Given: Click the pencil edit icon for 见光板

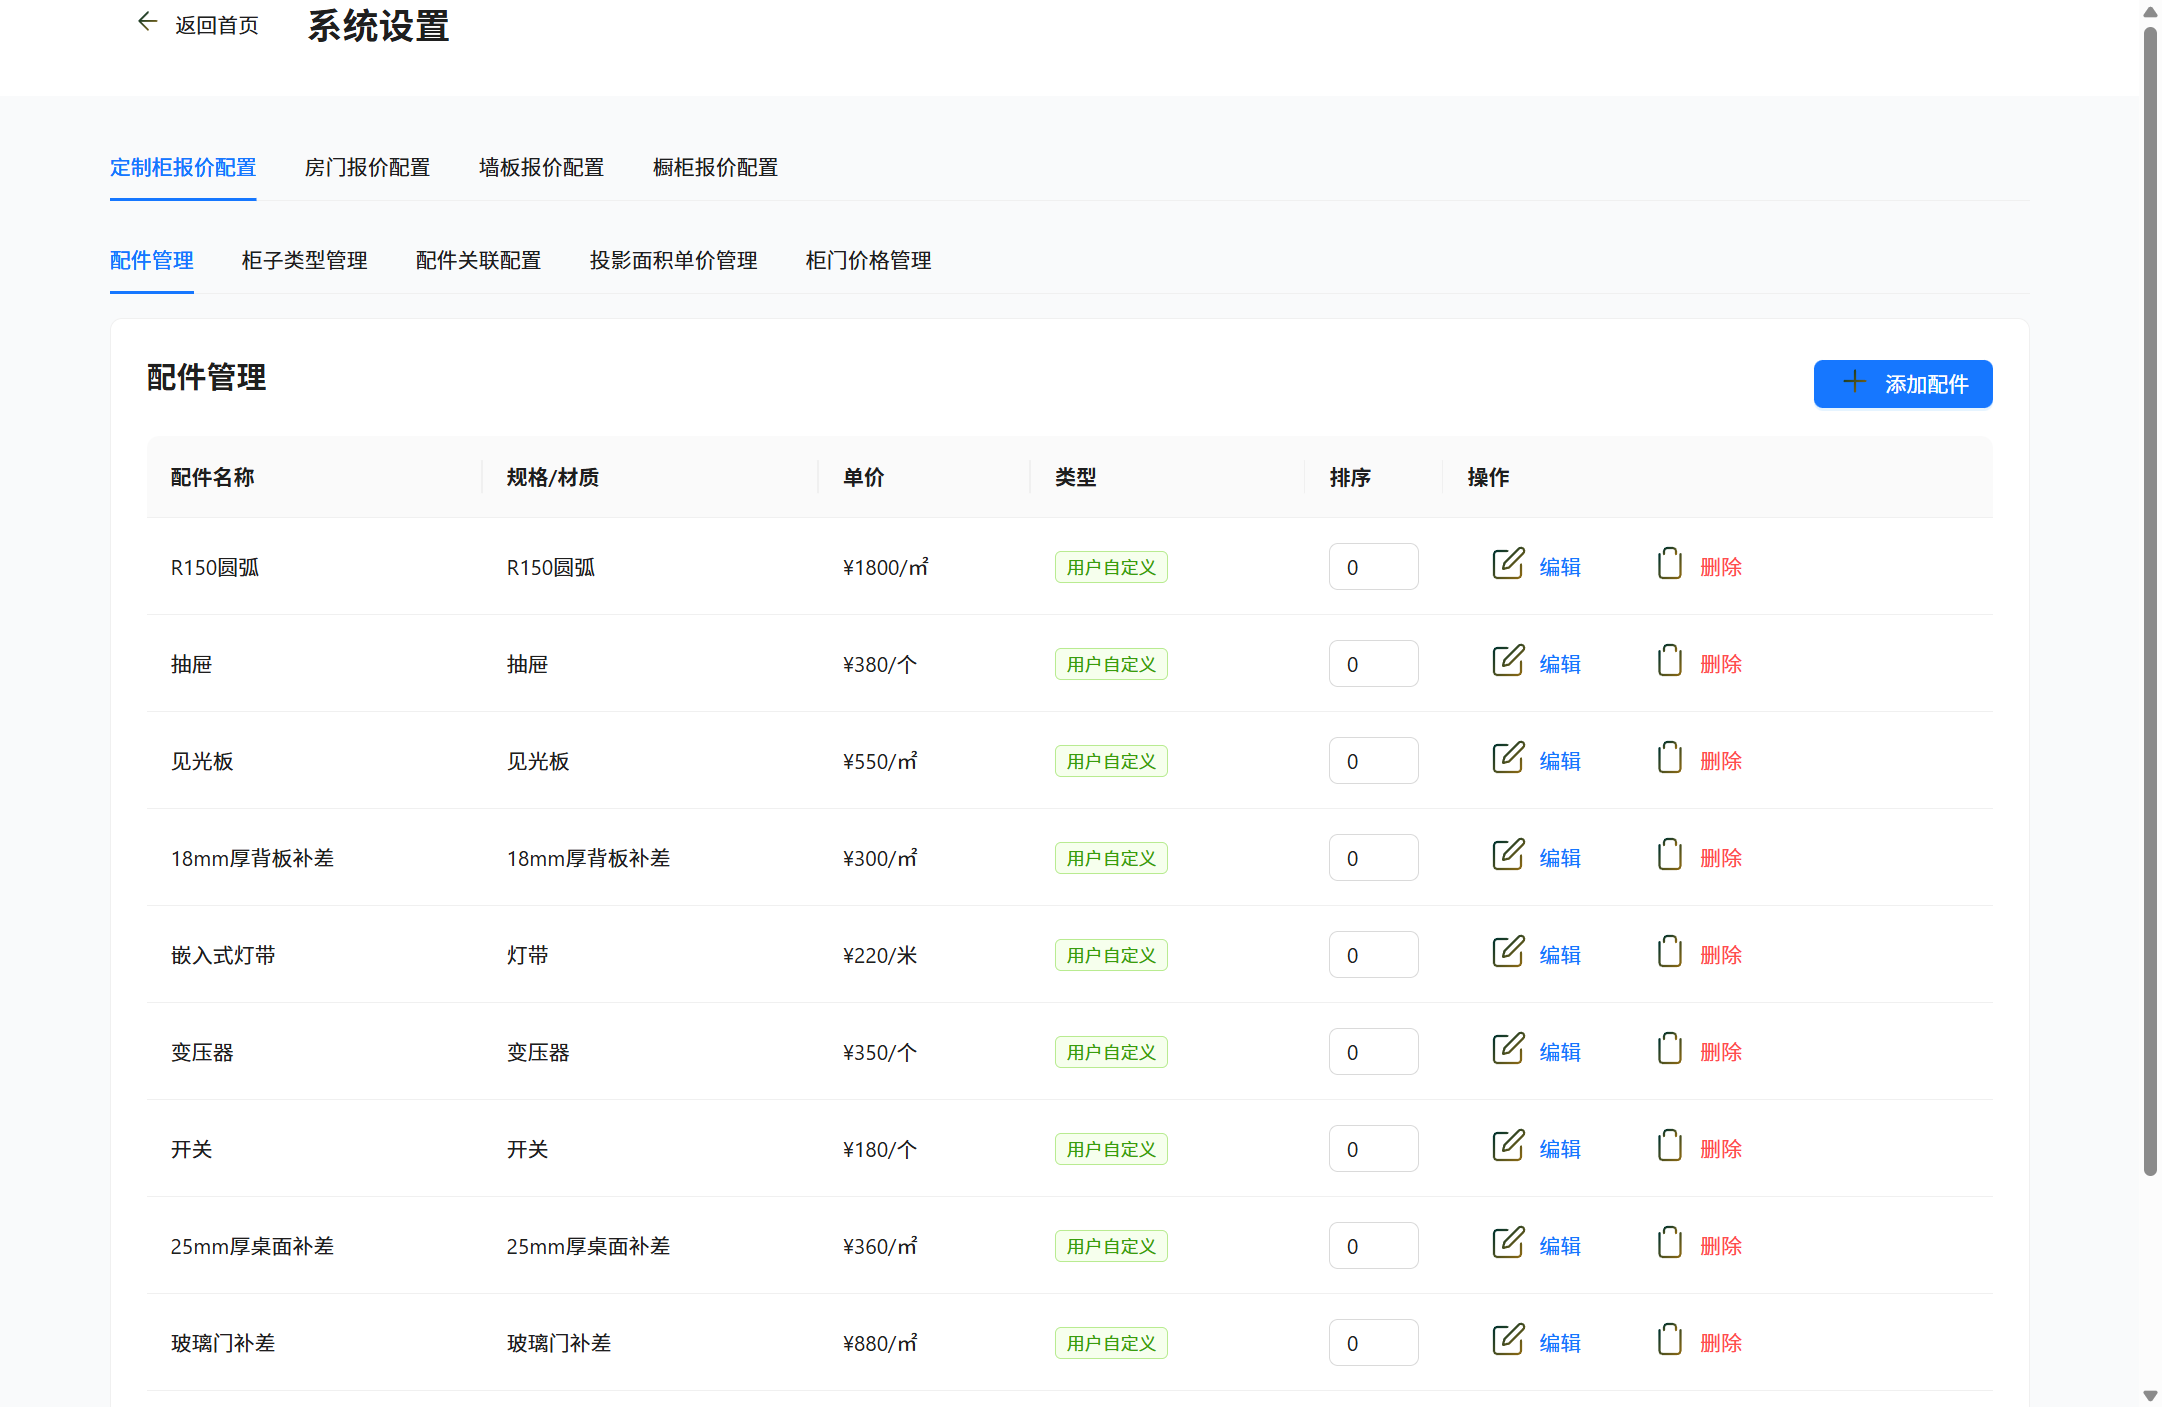Looking at the screenshot, I should pos(1508,758).
